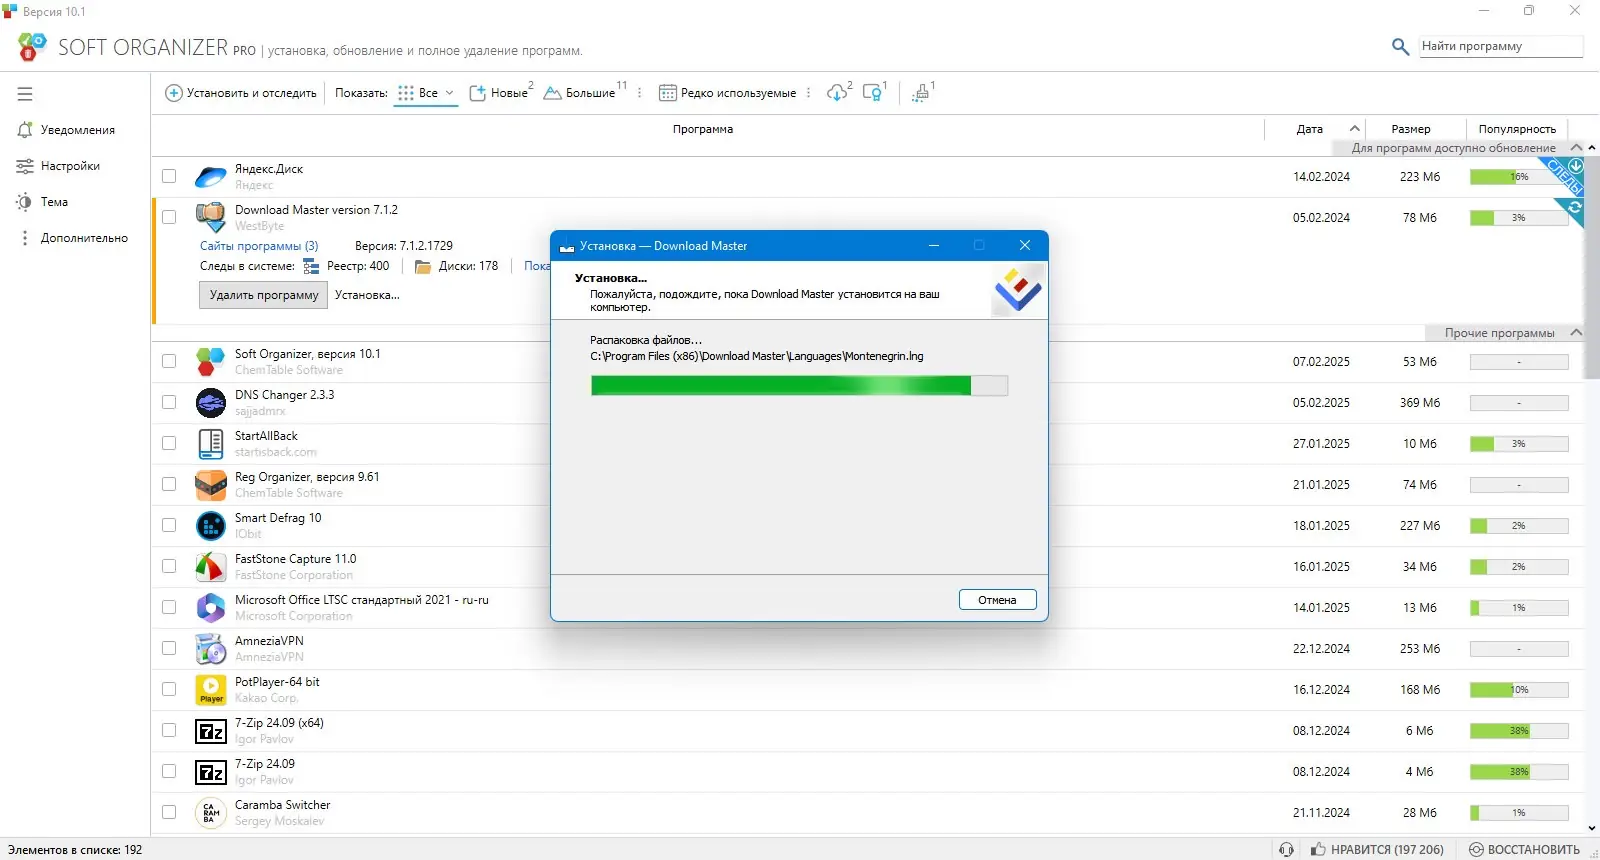Viewport: 1600px width, 860px height.
Task: Tick the checkbox for Download Master
Action: pos(169,217)
